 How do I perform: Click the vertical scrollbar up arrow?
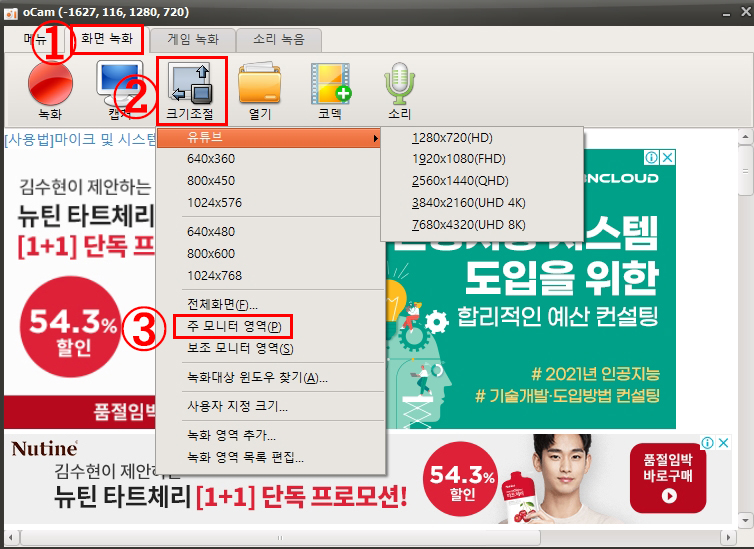tap(746, 137)
